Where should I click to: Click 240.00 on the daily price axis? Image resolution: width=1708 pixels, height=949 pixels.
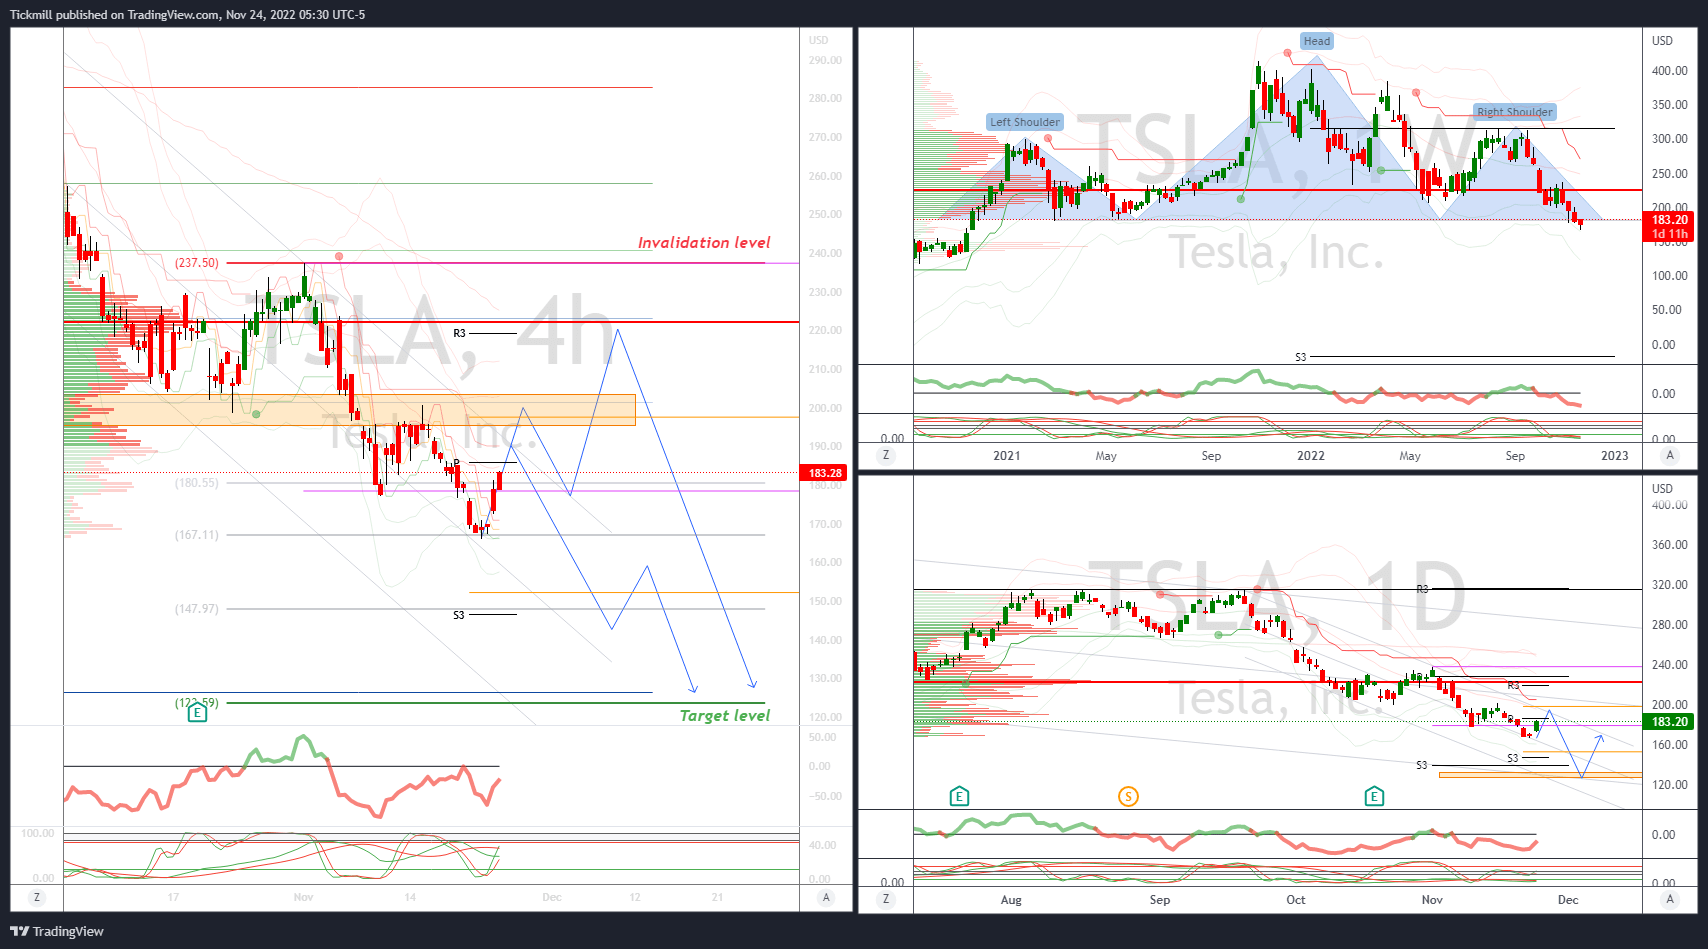coord(1669,665)
